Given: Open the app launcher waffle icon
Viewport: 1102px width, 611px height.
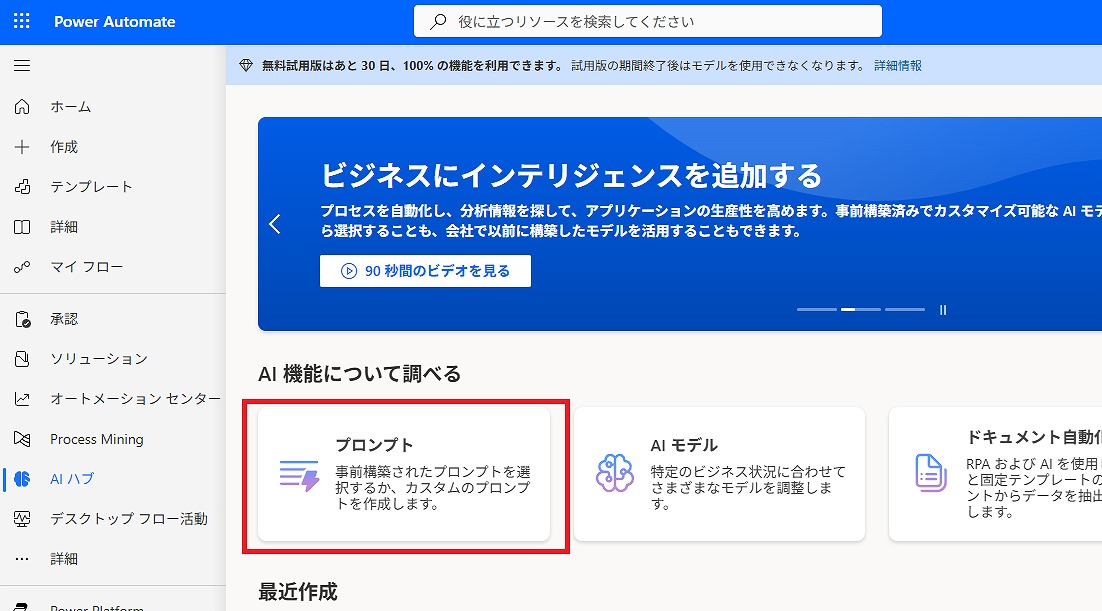Looking at the screenshot, I should click(x=22, y=21).
